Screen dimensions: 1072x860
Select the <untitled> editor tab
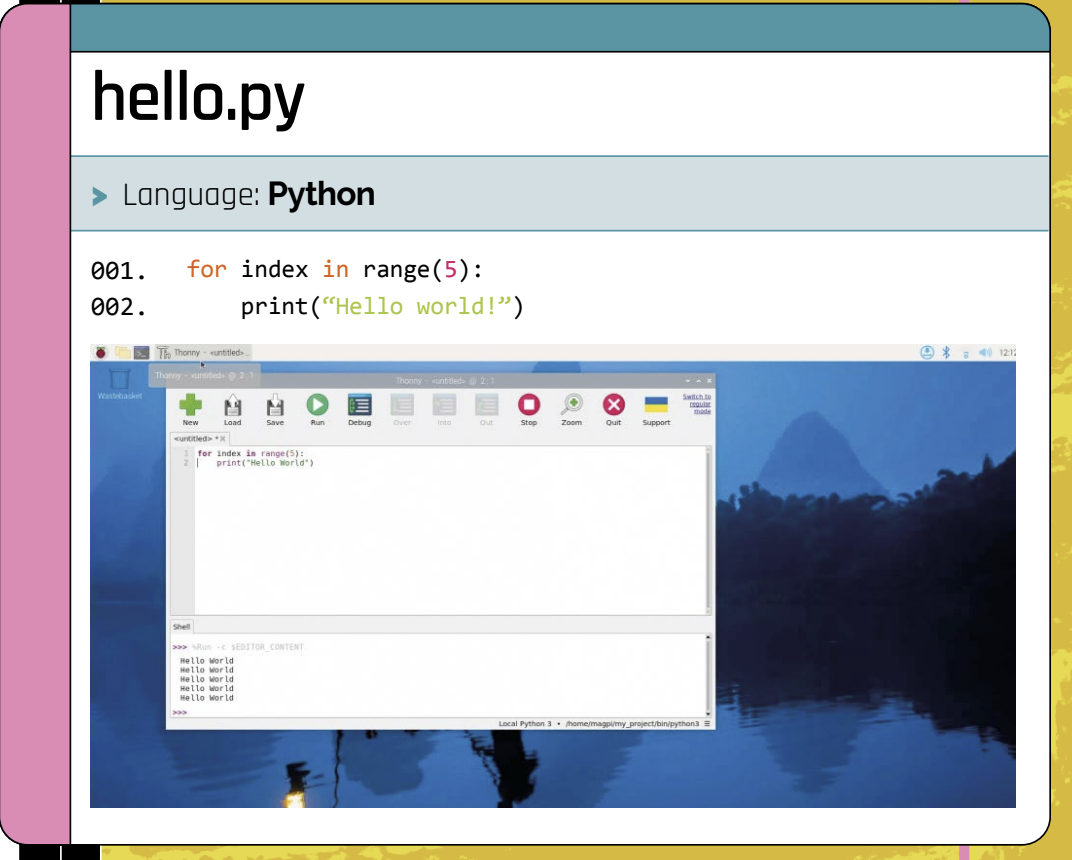coord(194,439)
